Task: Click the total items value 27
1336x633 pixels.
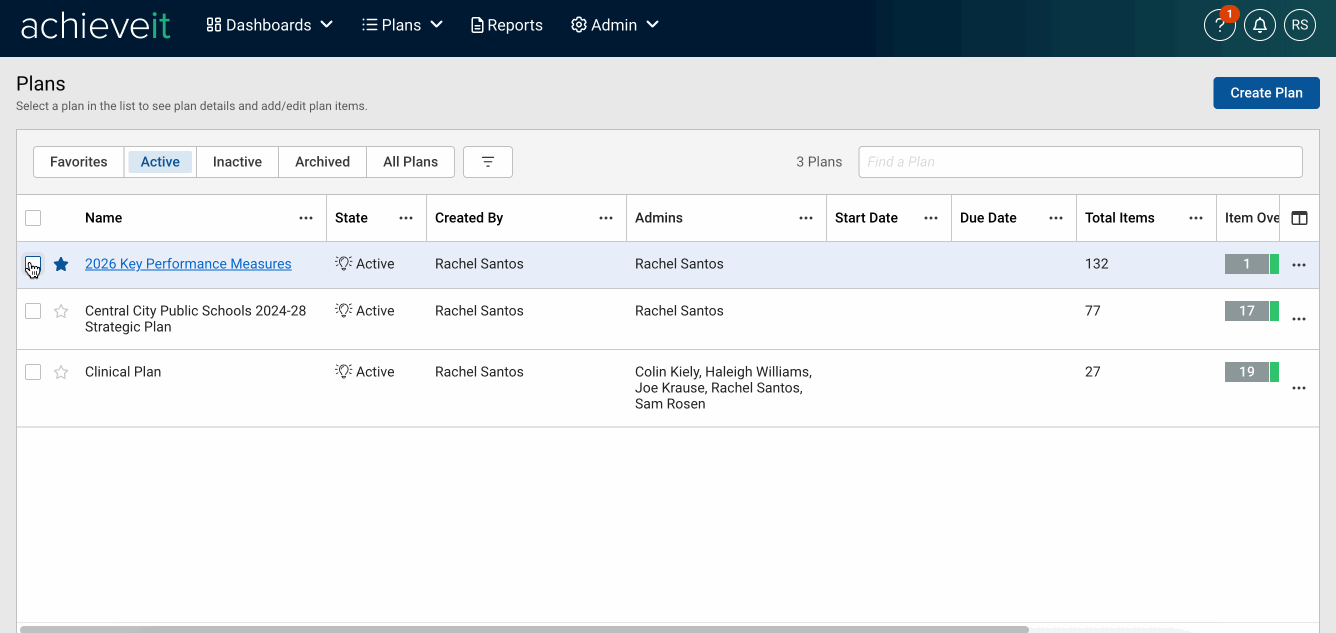Action: click(1093, 372)
